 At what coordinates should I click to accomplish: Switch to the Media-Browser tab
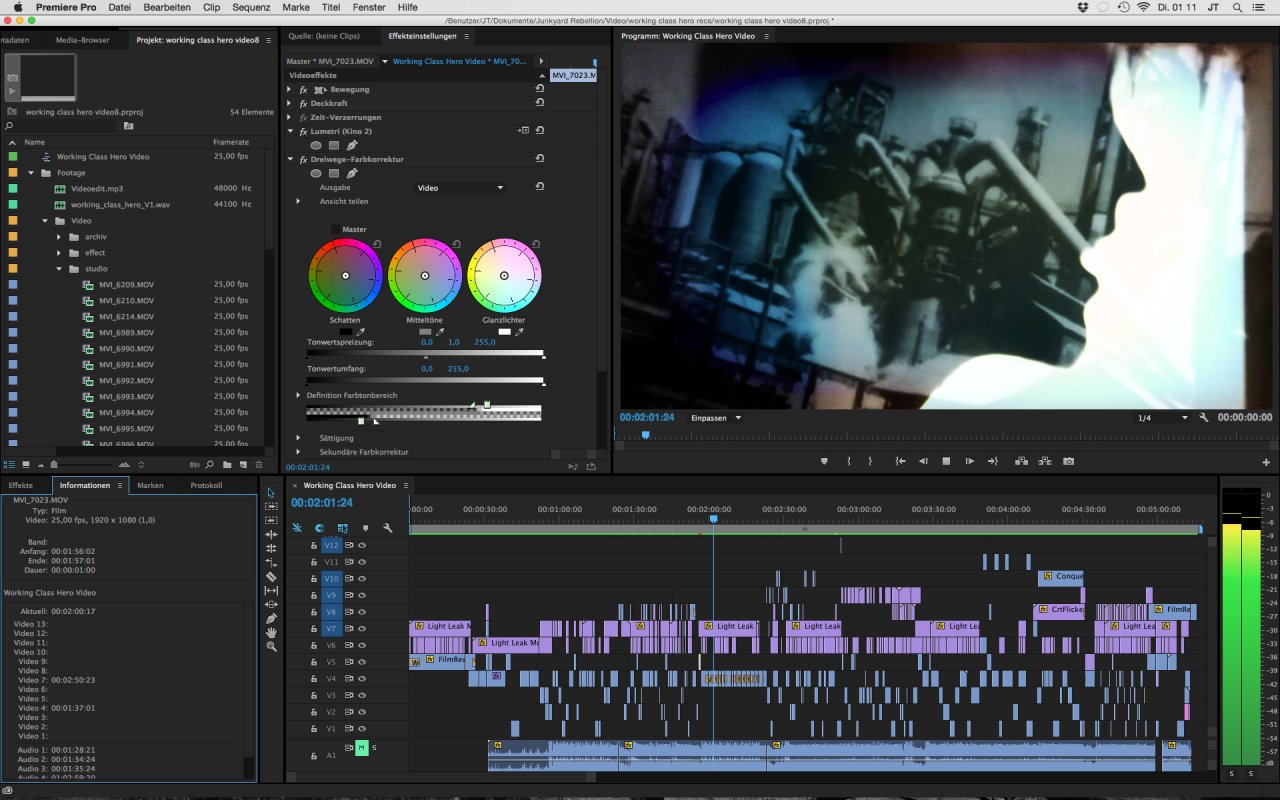pos(83,40)
